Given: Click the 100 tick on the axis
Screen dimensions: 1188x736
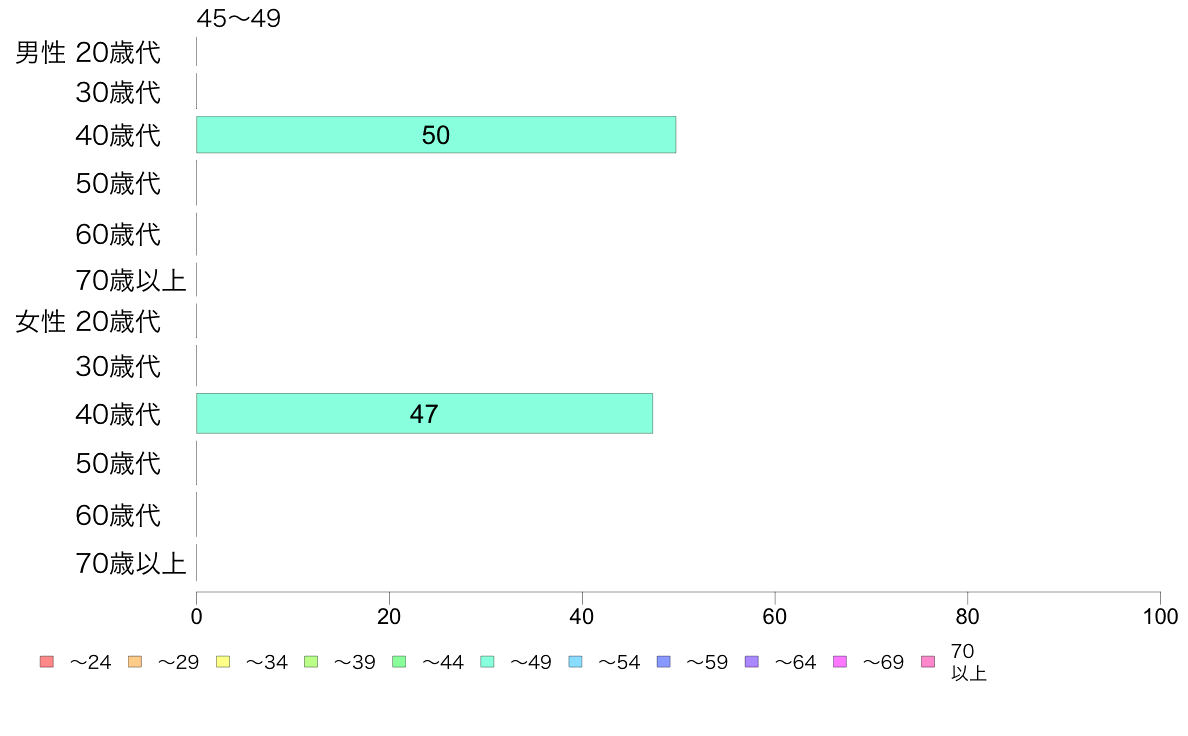Looking at the screenshot, I should [x=1160, y=617].
